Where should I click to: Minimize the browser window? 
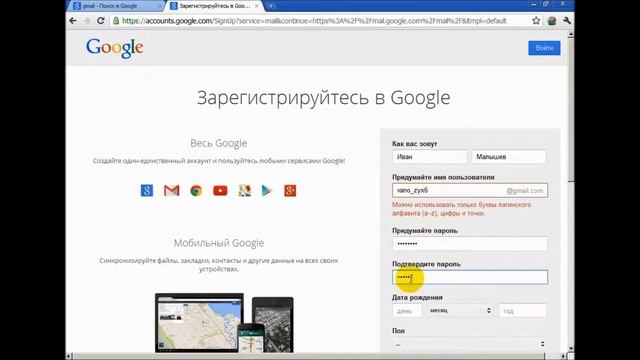click(533, 4)
